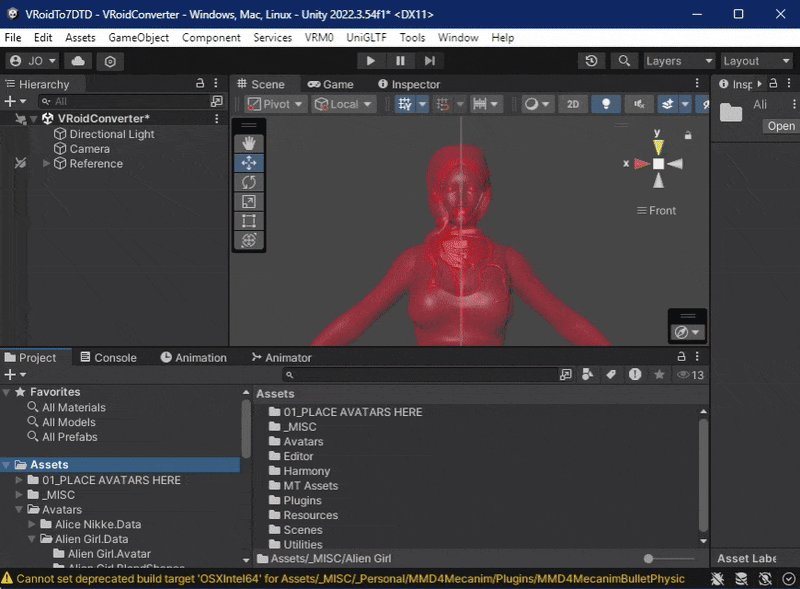Click the Project search field
This screenshot has width=800, height=589.
(x=419, y=375)
